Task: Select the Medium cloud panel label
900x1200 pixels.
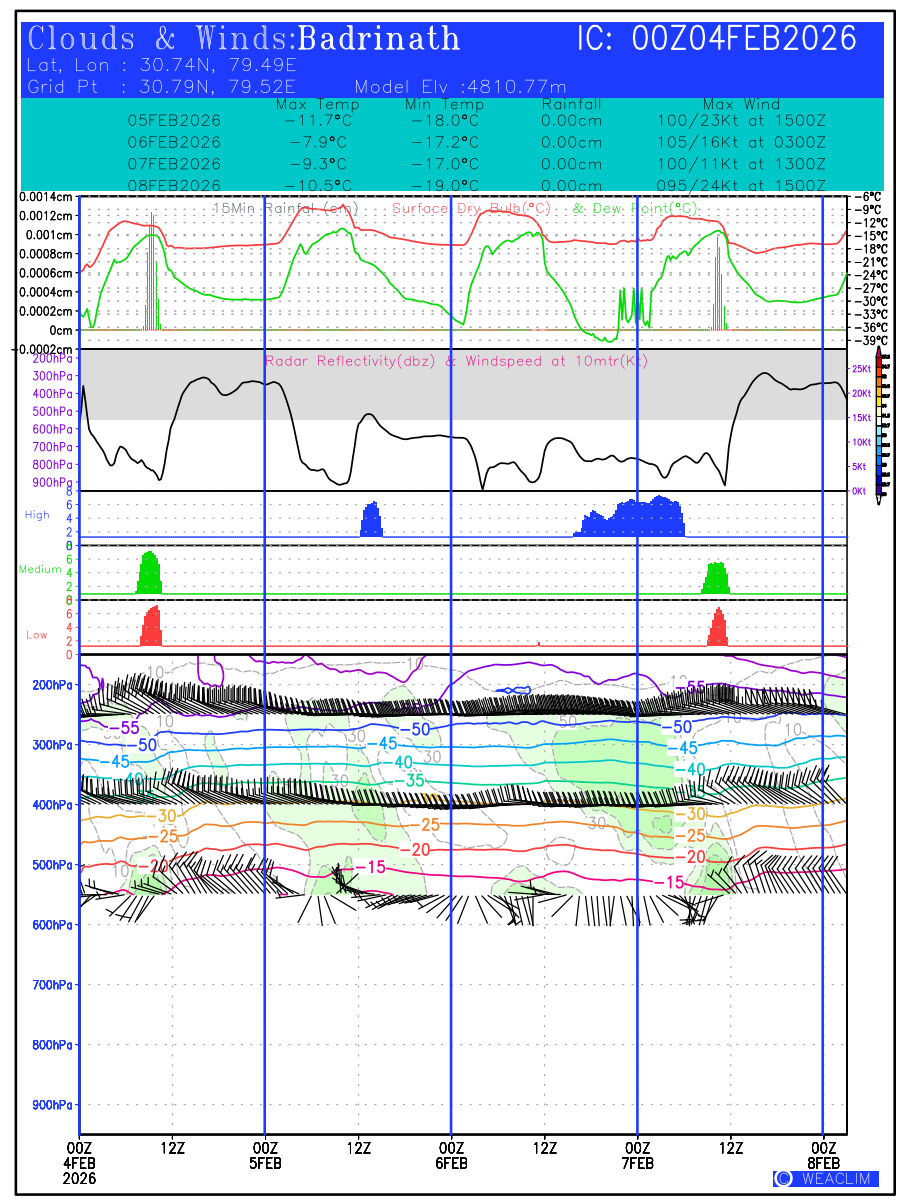Action: [41, 569]
